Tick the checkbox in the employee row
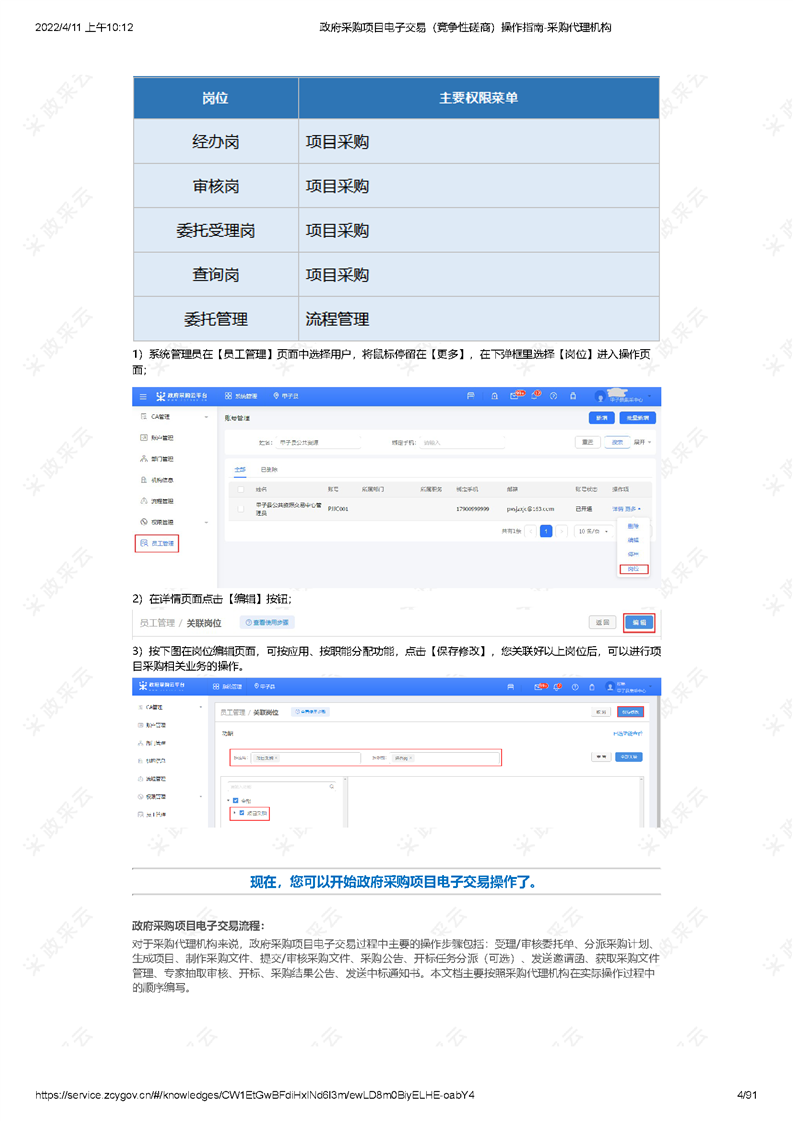 point(240,508)
